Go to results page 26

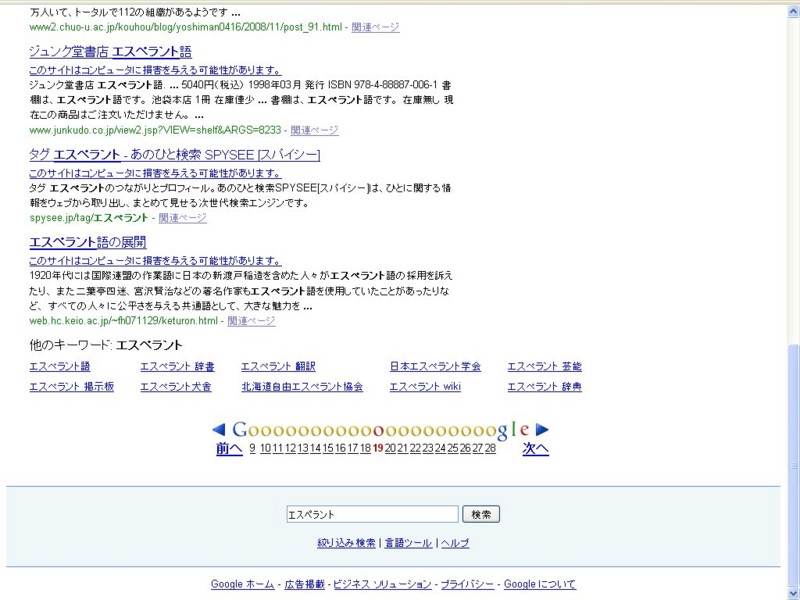(465, 448)
